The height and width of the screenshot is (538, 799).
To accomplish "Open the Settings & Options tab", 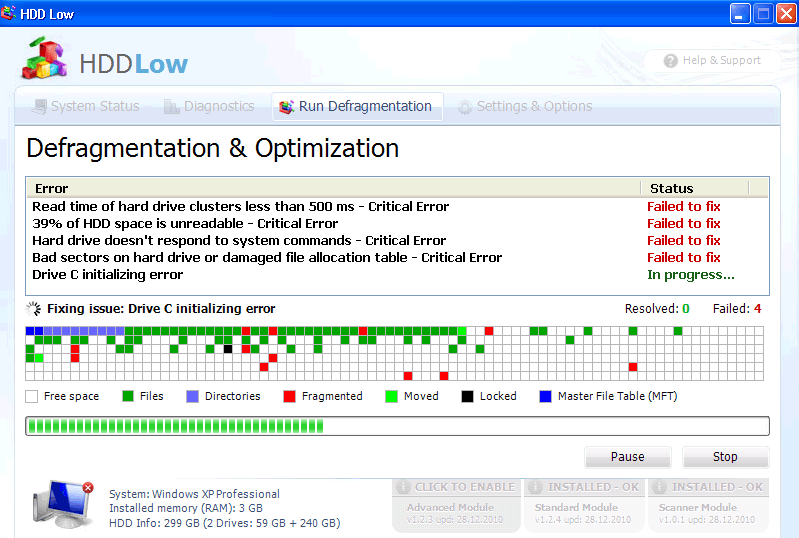I will point(525,106).
